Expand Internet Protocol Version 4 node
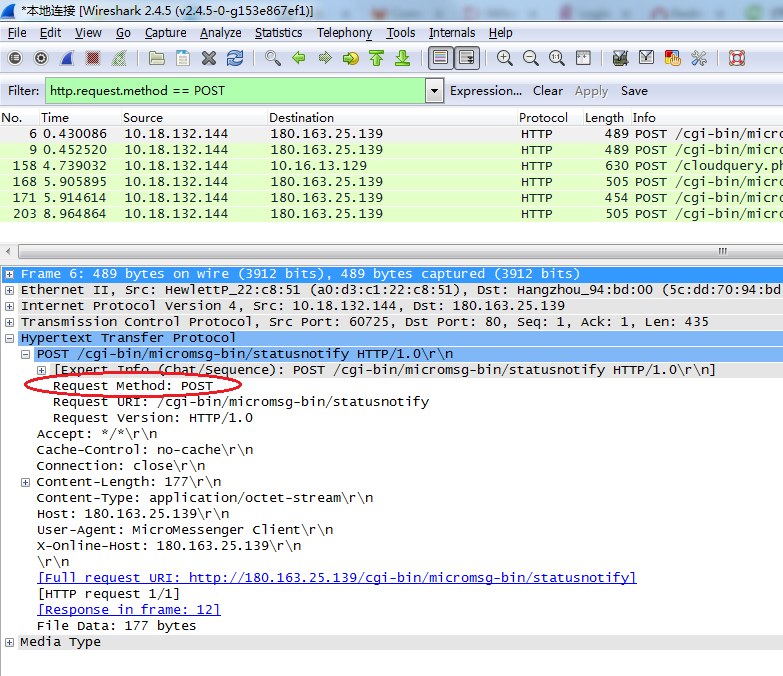 coord(9,306)
